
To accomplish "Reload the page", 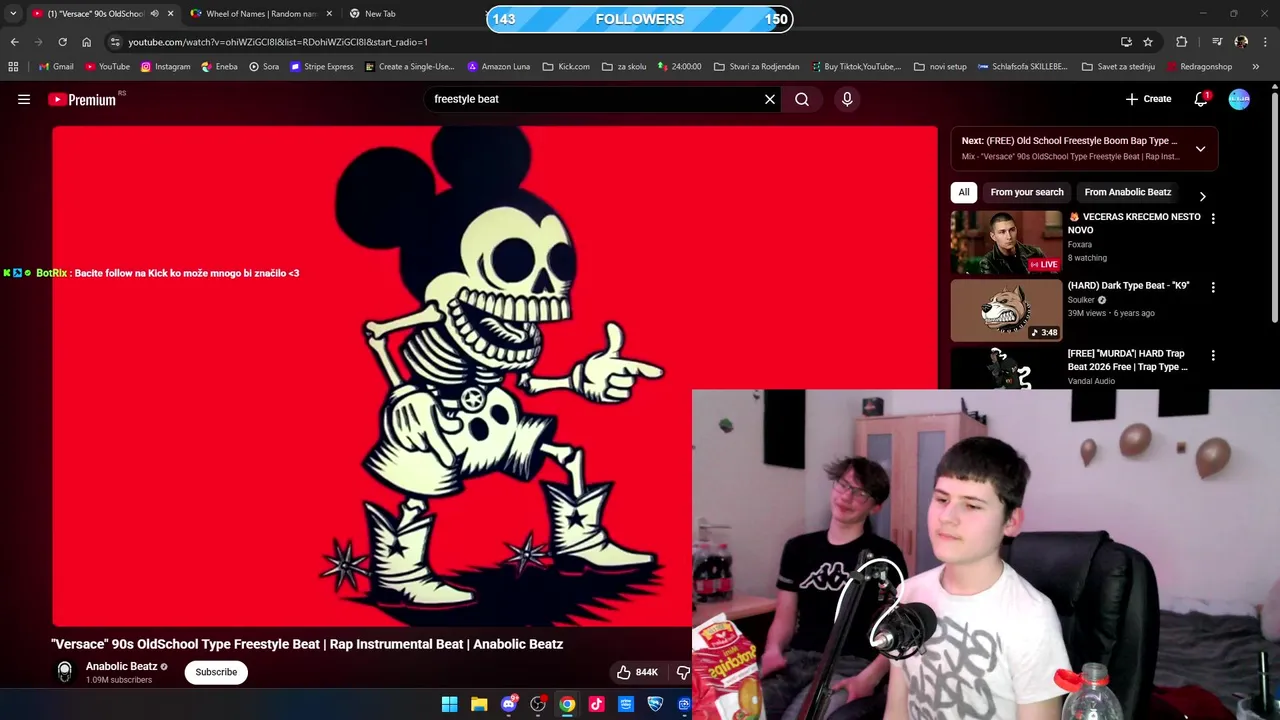I will tap(62, 42).
